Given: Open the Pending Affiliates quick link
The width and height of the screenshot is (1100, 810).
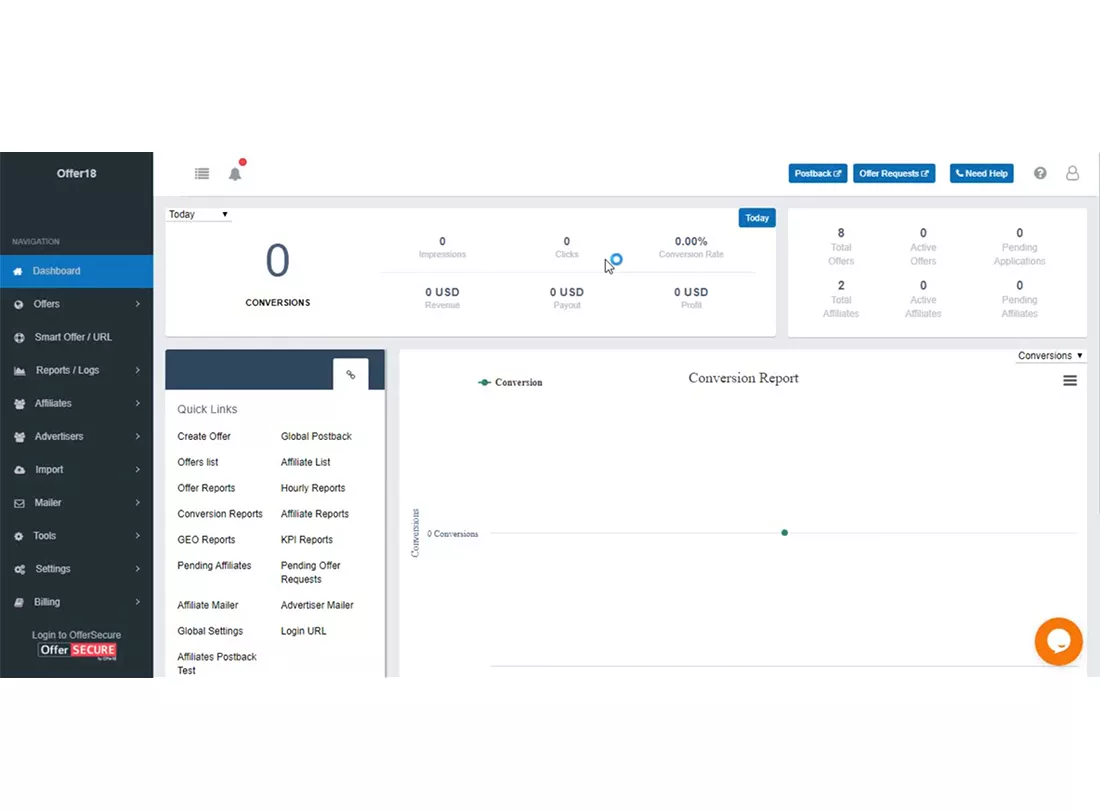Looking at the screenshot, I should 214,565.
